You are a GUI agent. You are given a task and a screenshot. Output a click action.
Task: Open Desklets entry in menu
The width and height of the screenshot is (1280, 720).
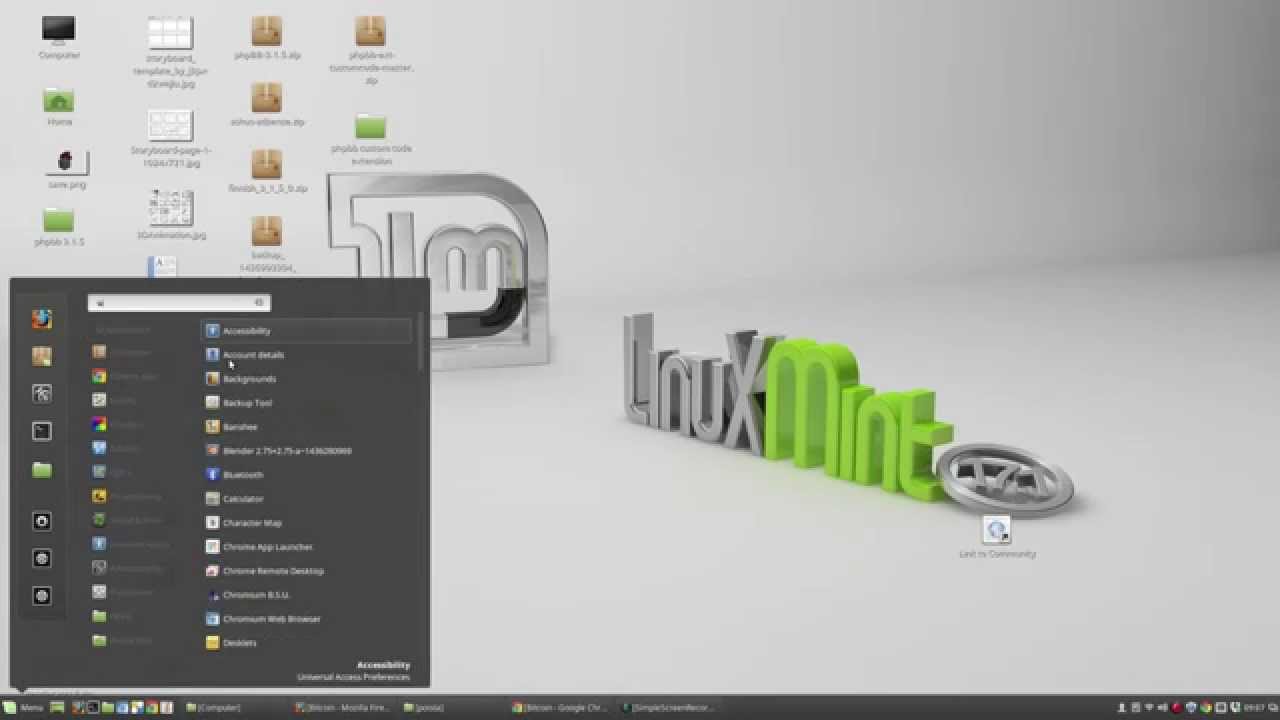point(306,642)
